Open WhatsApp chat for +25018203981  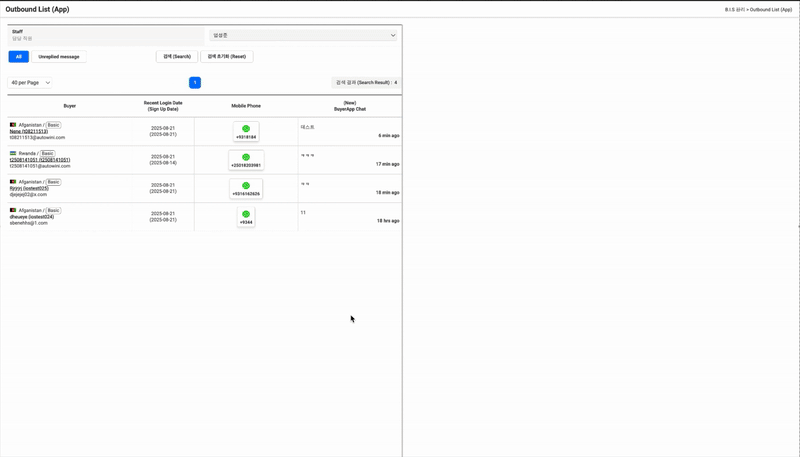coord(246,157)
